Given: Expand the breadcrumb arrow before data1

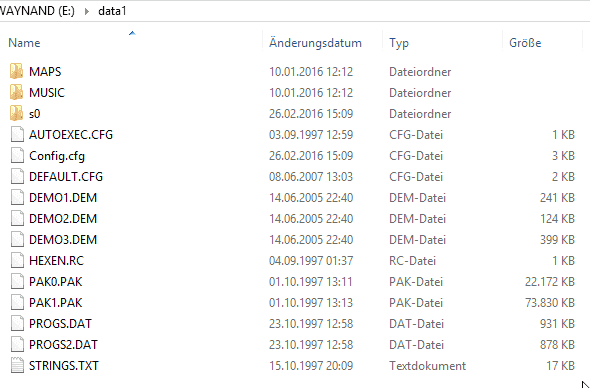Looking at the screenshot, I should 87,11.
